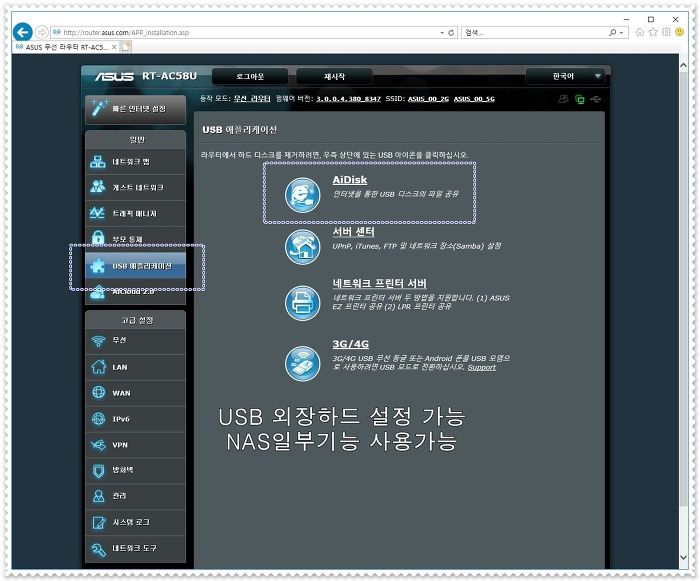Click the favorites star icon
700x581 pixels.
(653, 32)
